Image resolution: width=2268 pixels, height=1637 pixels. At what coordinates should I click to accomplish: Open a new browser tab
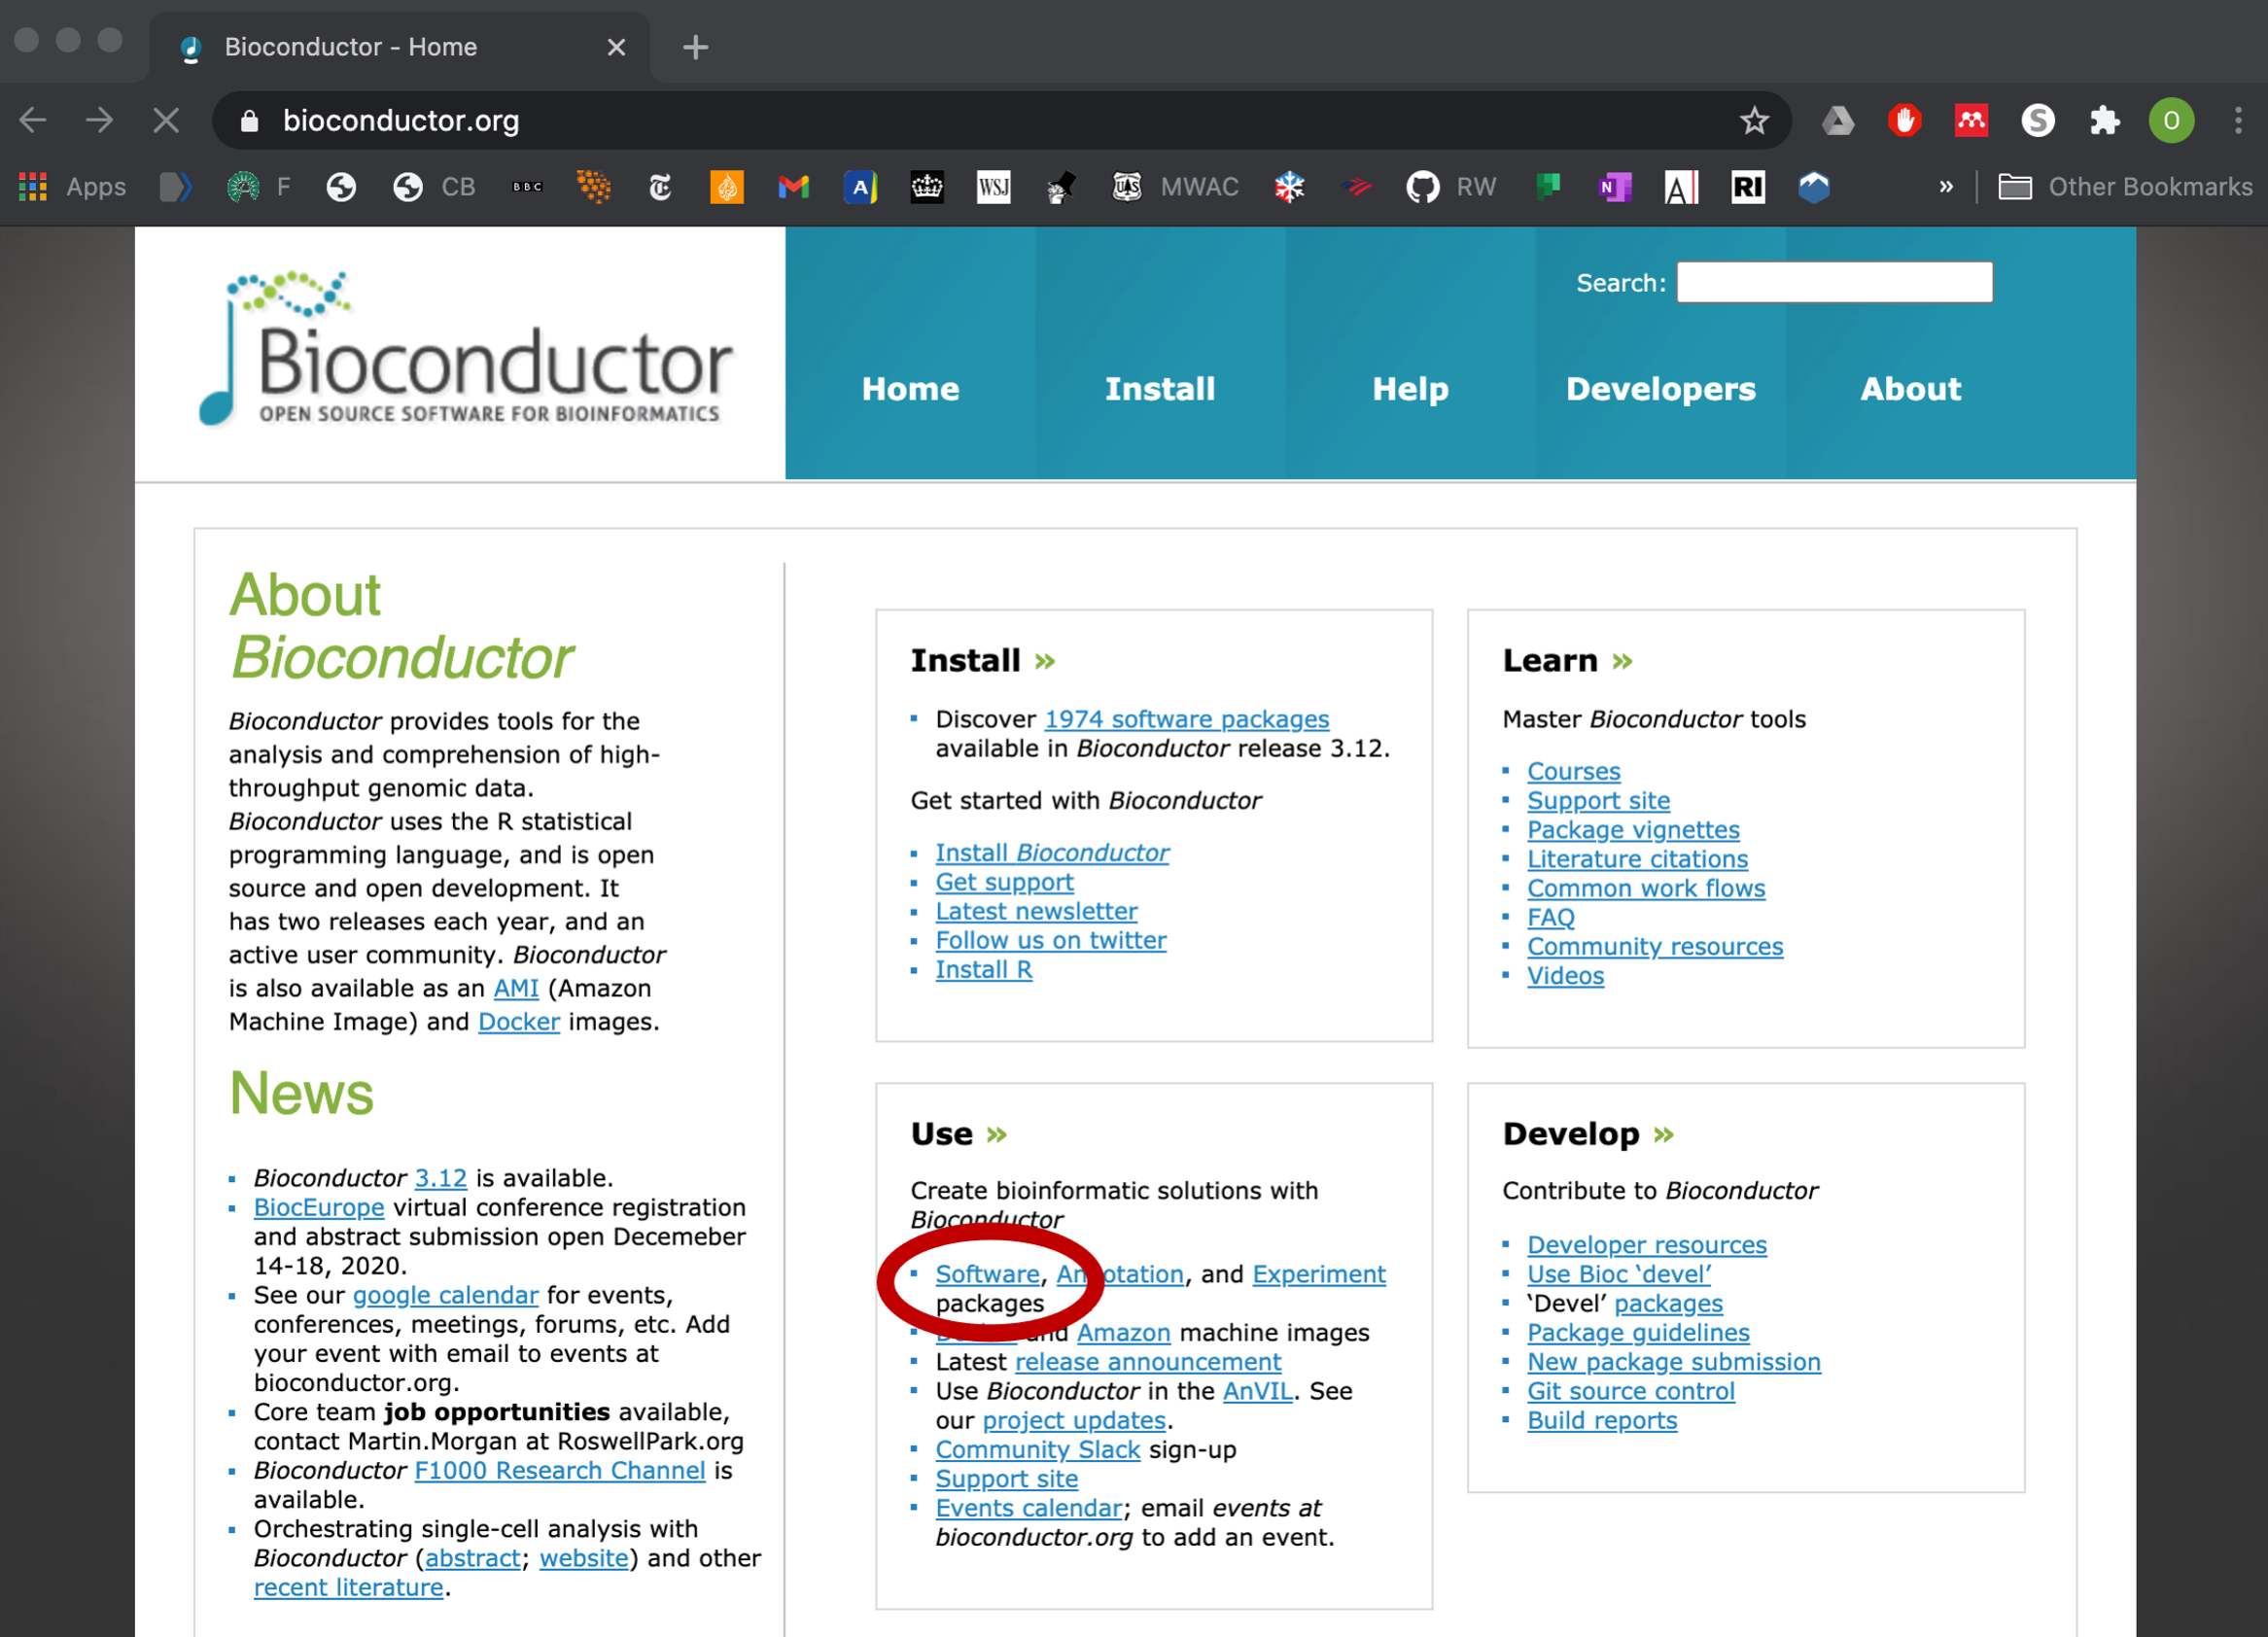point(695,47)
